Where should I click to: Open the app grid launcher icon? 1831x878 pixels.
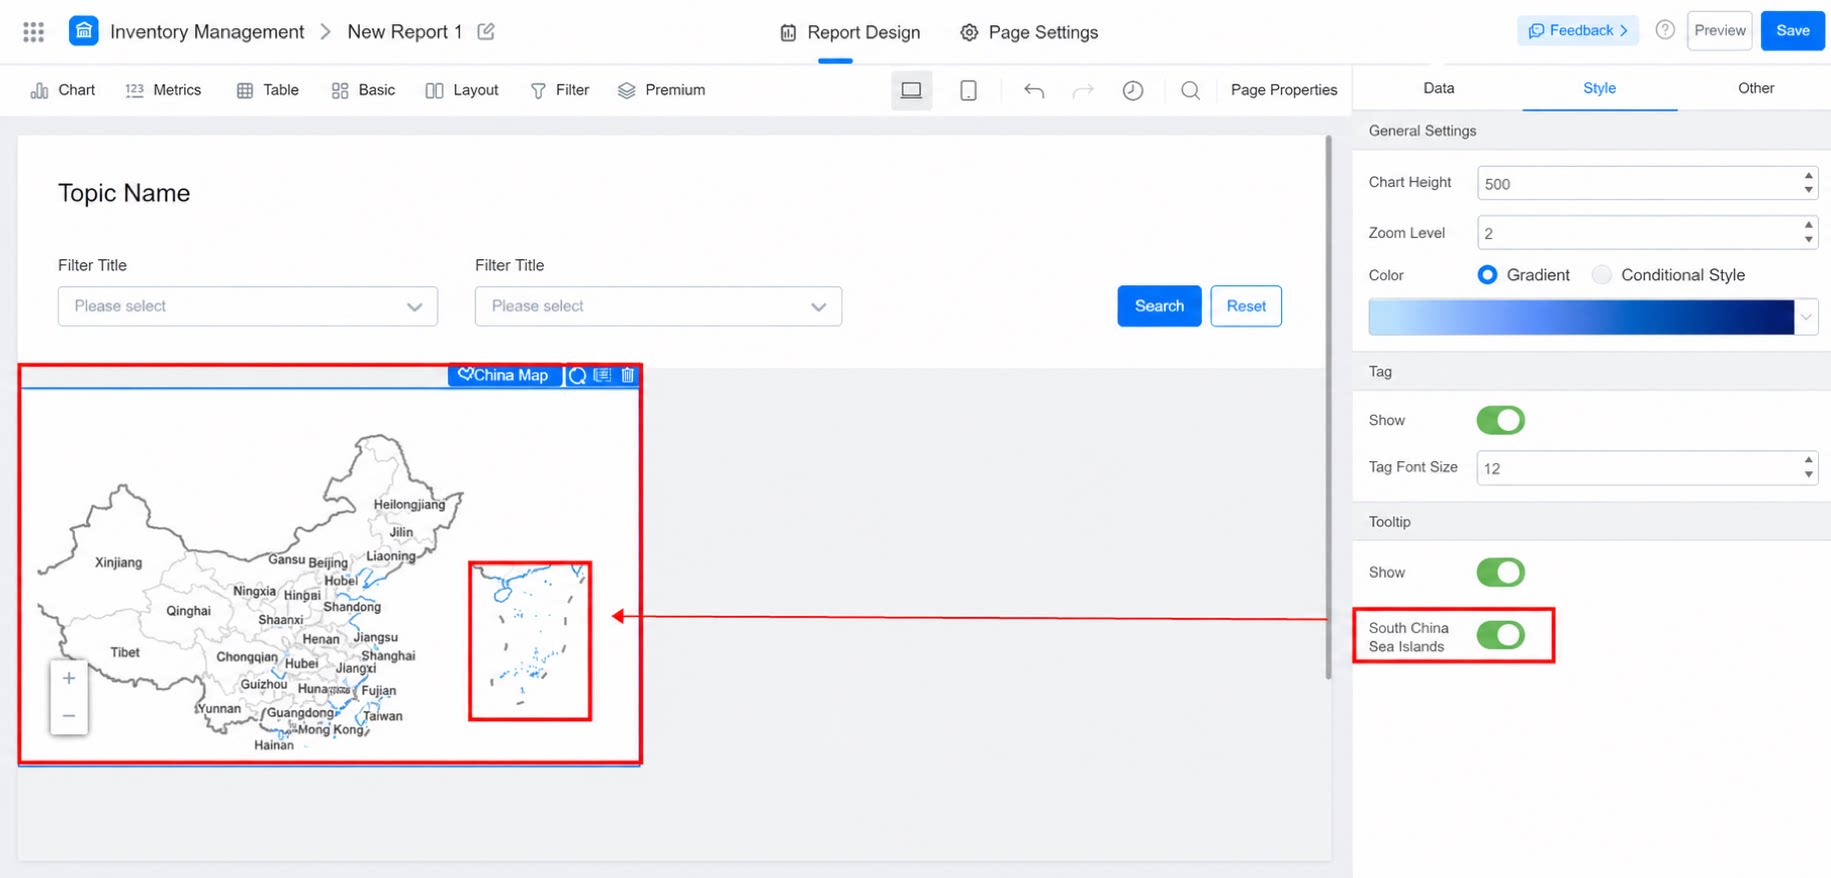tap(33, 32)
